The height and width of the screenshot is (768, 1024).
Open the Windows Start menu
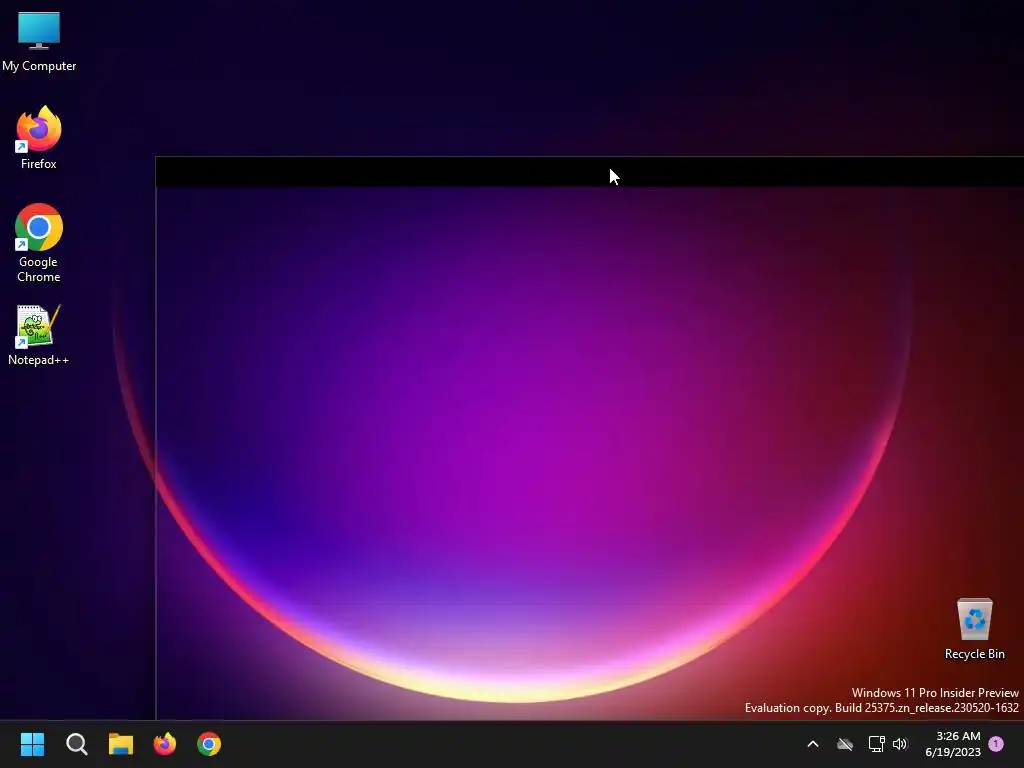(x=32, y=744)
